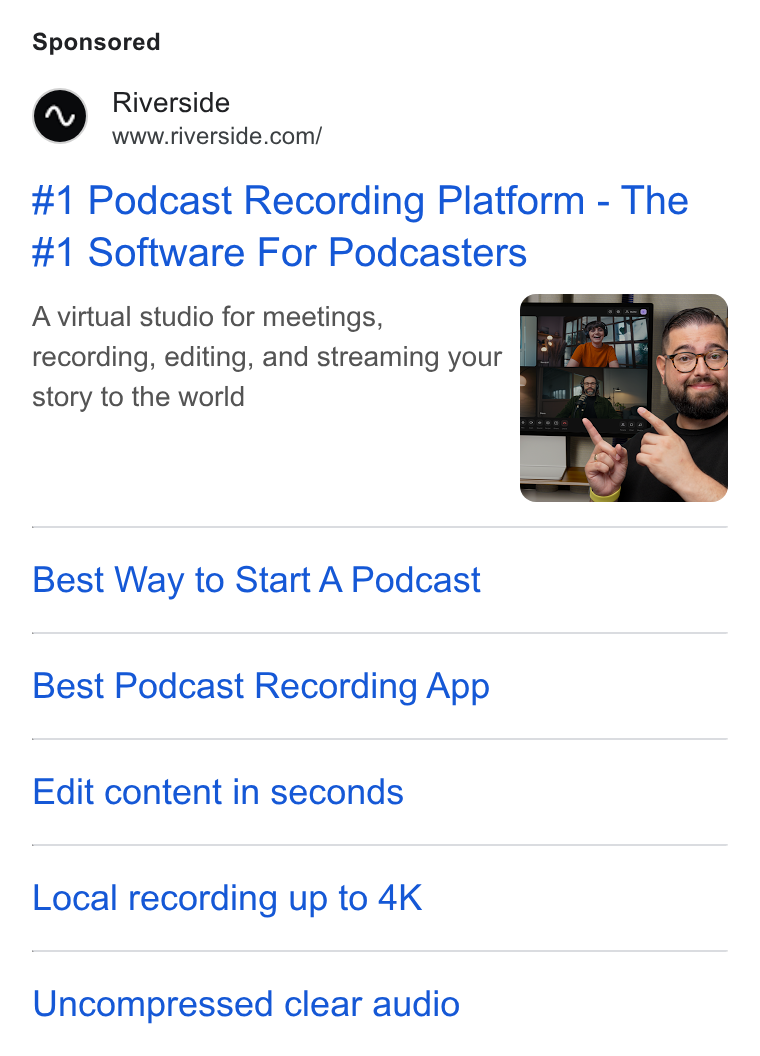This screenshot has height=1056, width=760.
Task: Open the Best Way to Start A Podcast link
Action: tap(256, 580)
